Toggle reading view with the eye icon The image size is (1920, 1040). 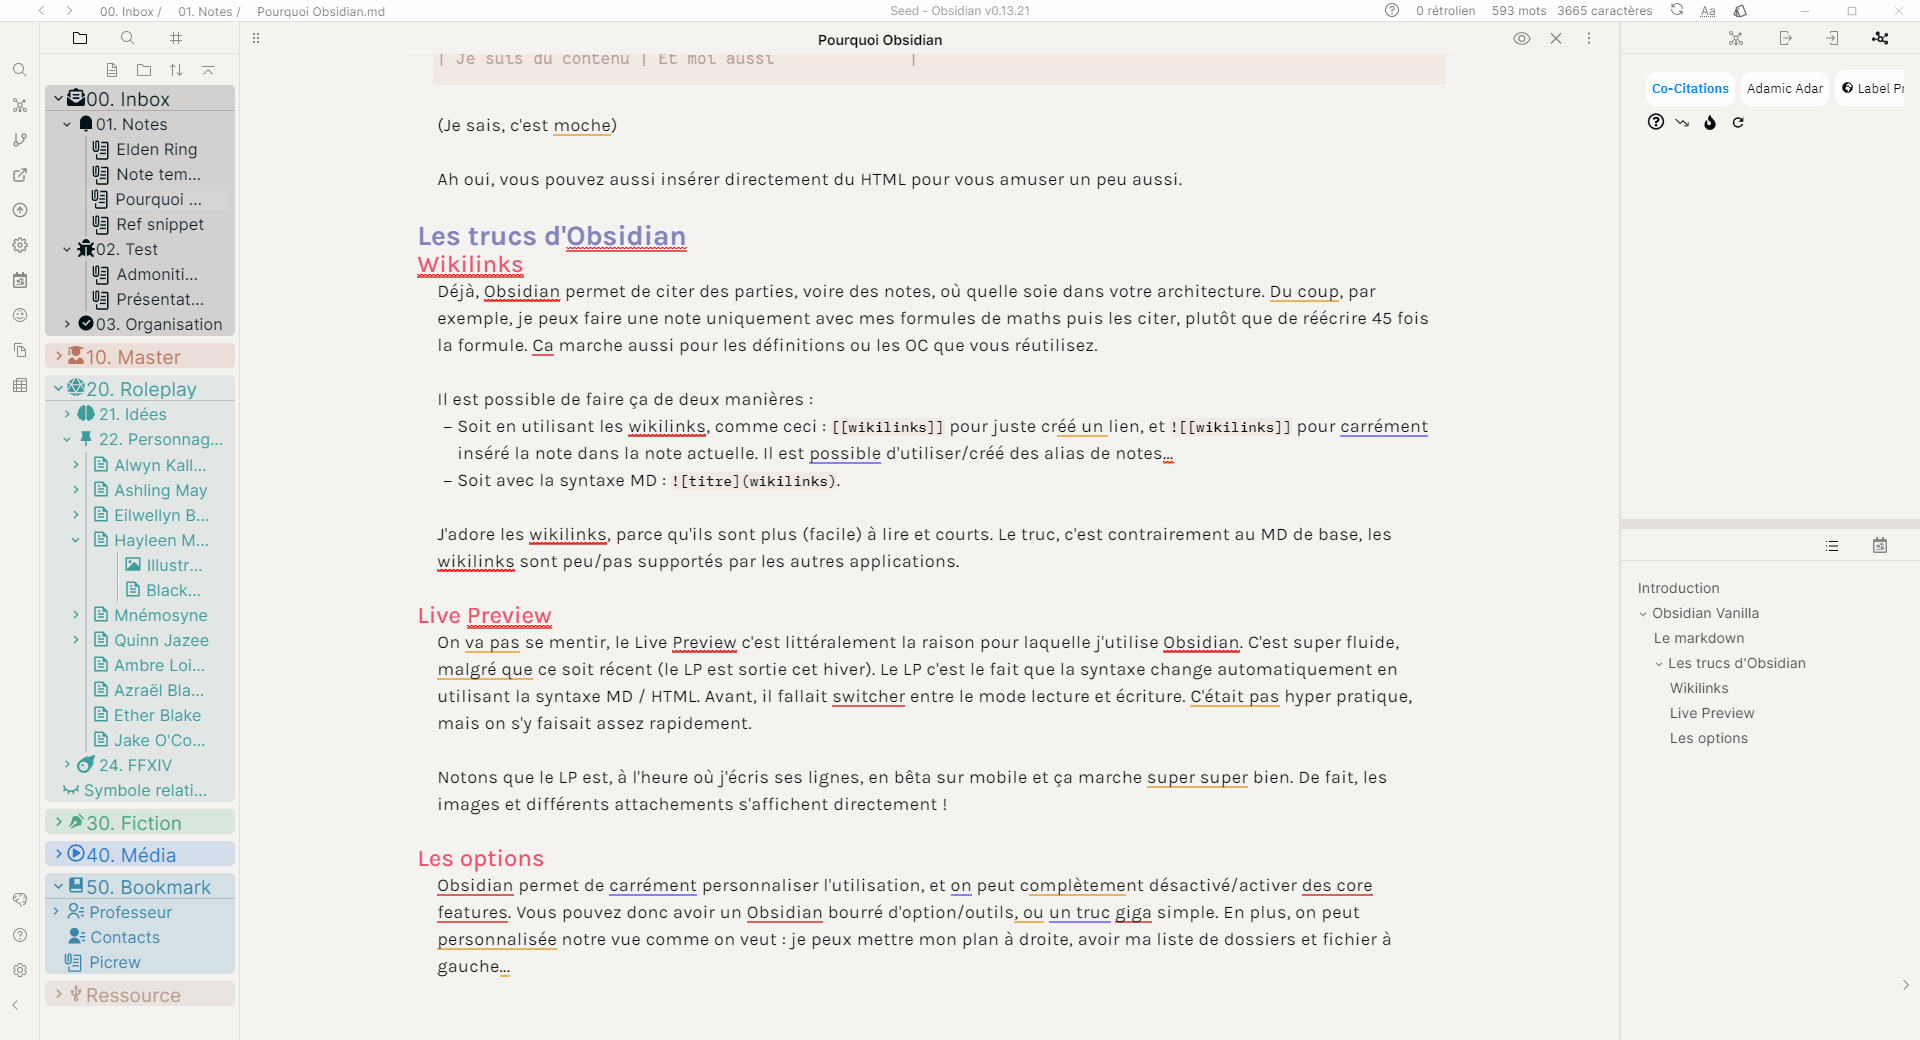1522,38
